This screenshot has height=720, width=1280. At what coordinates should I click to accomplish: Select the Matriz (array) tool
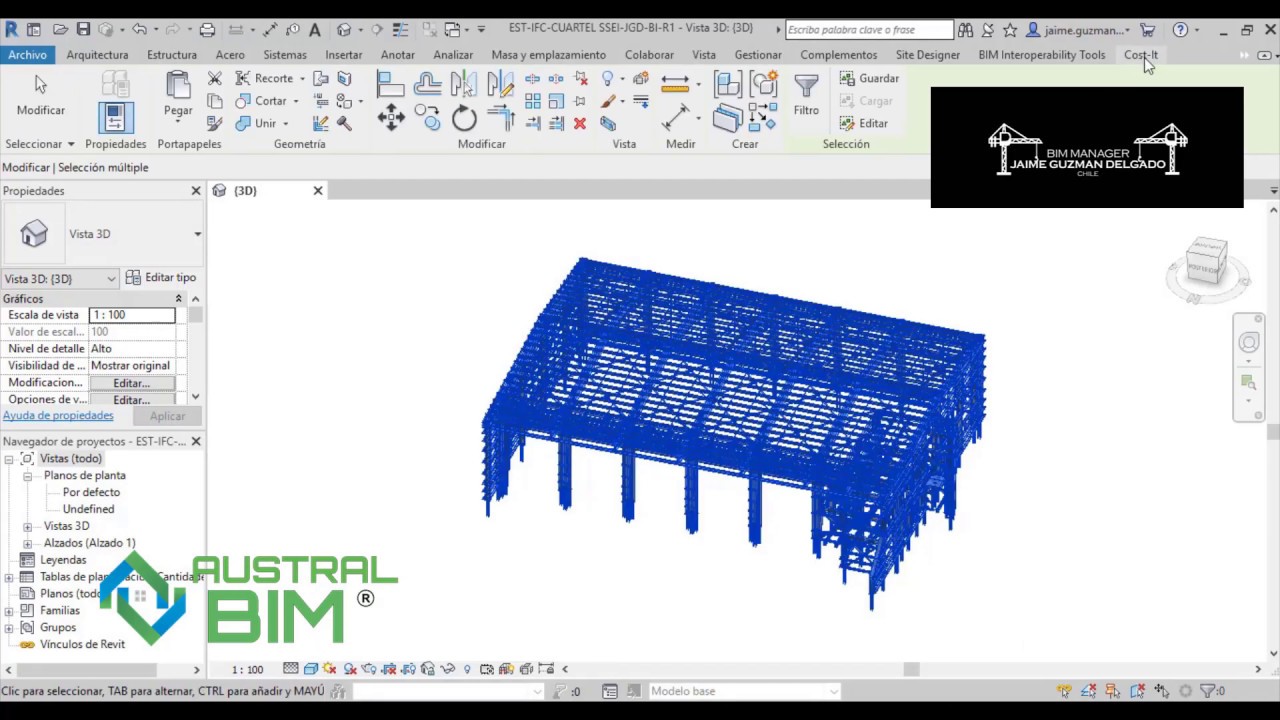[532, 101]
